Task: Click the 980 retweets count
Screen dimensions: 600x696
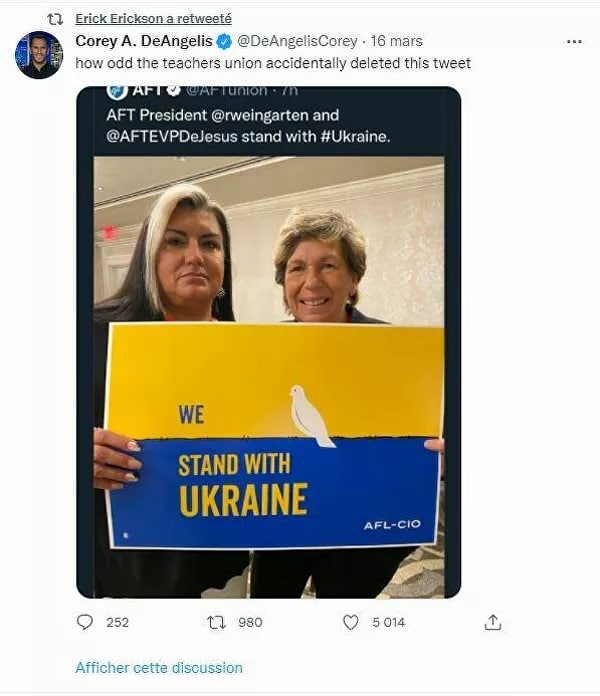Action: (x=250, y=622)
